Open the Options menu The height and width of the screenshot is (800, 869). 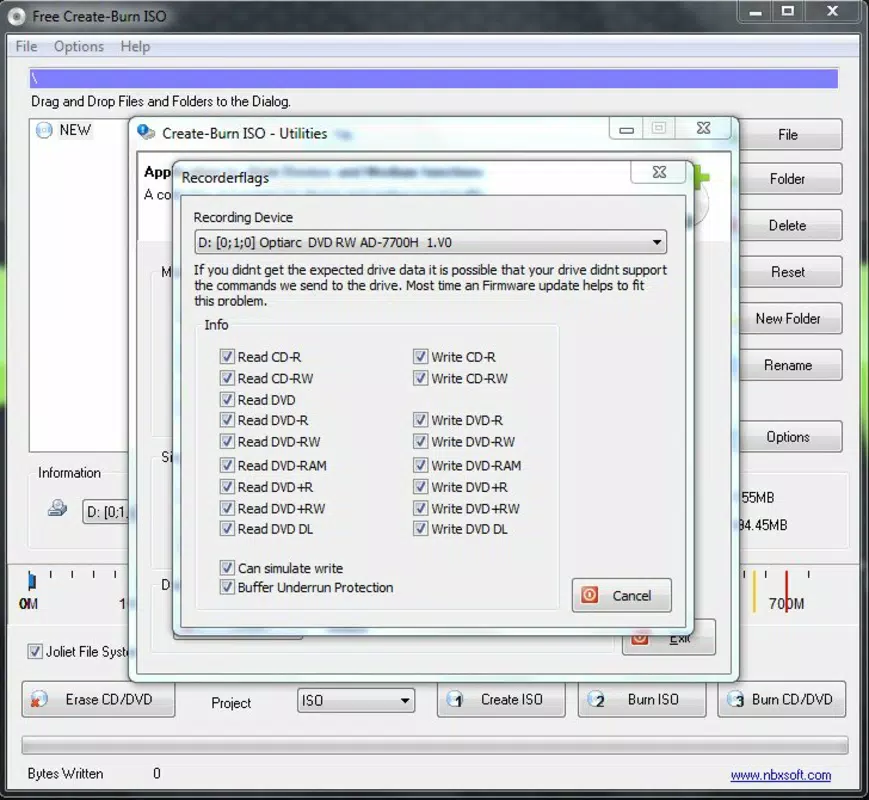click(79, 47)
